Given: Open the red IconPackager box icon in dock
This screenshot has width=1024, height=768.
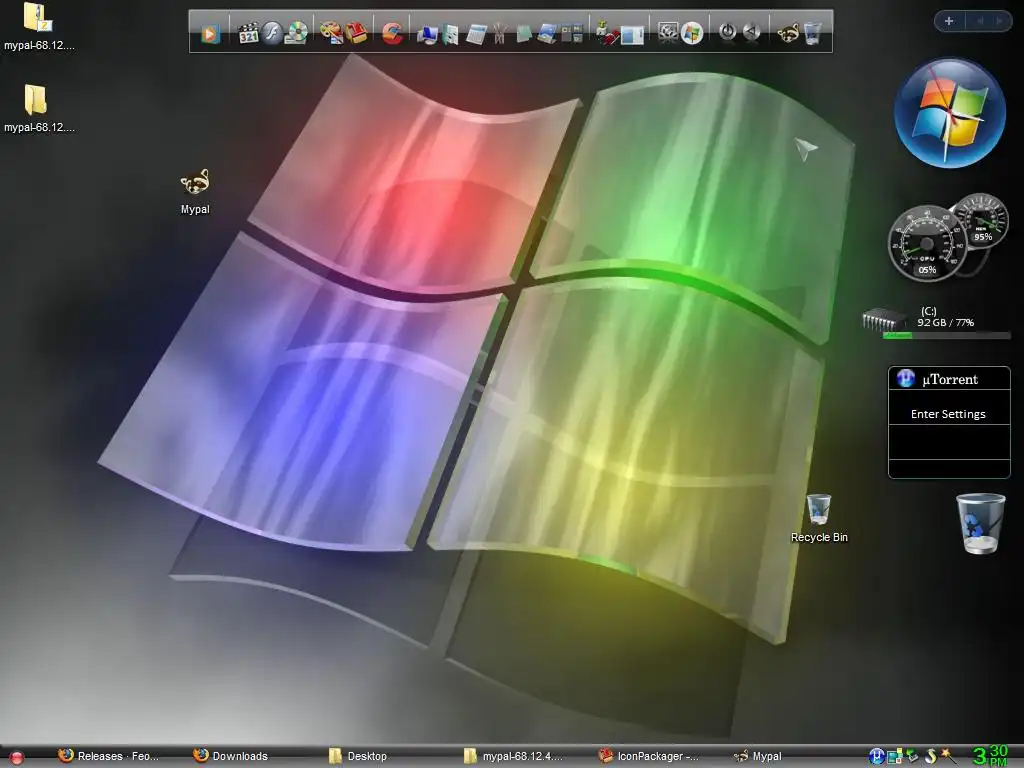Looking at the screenshot, I should 356,33.
